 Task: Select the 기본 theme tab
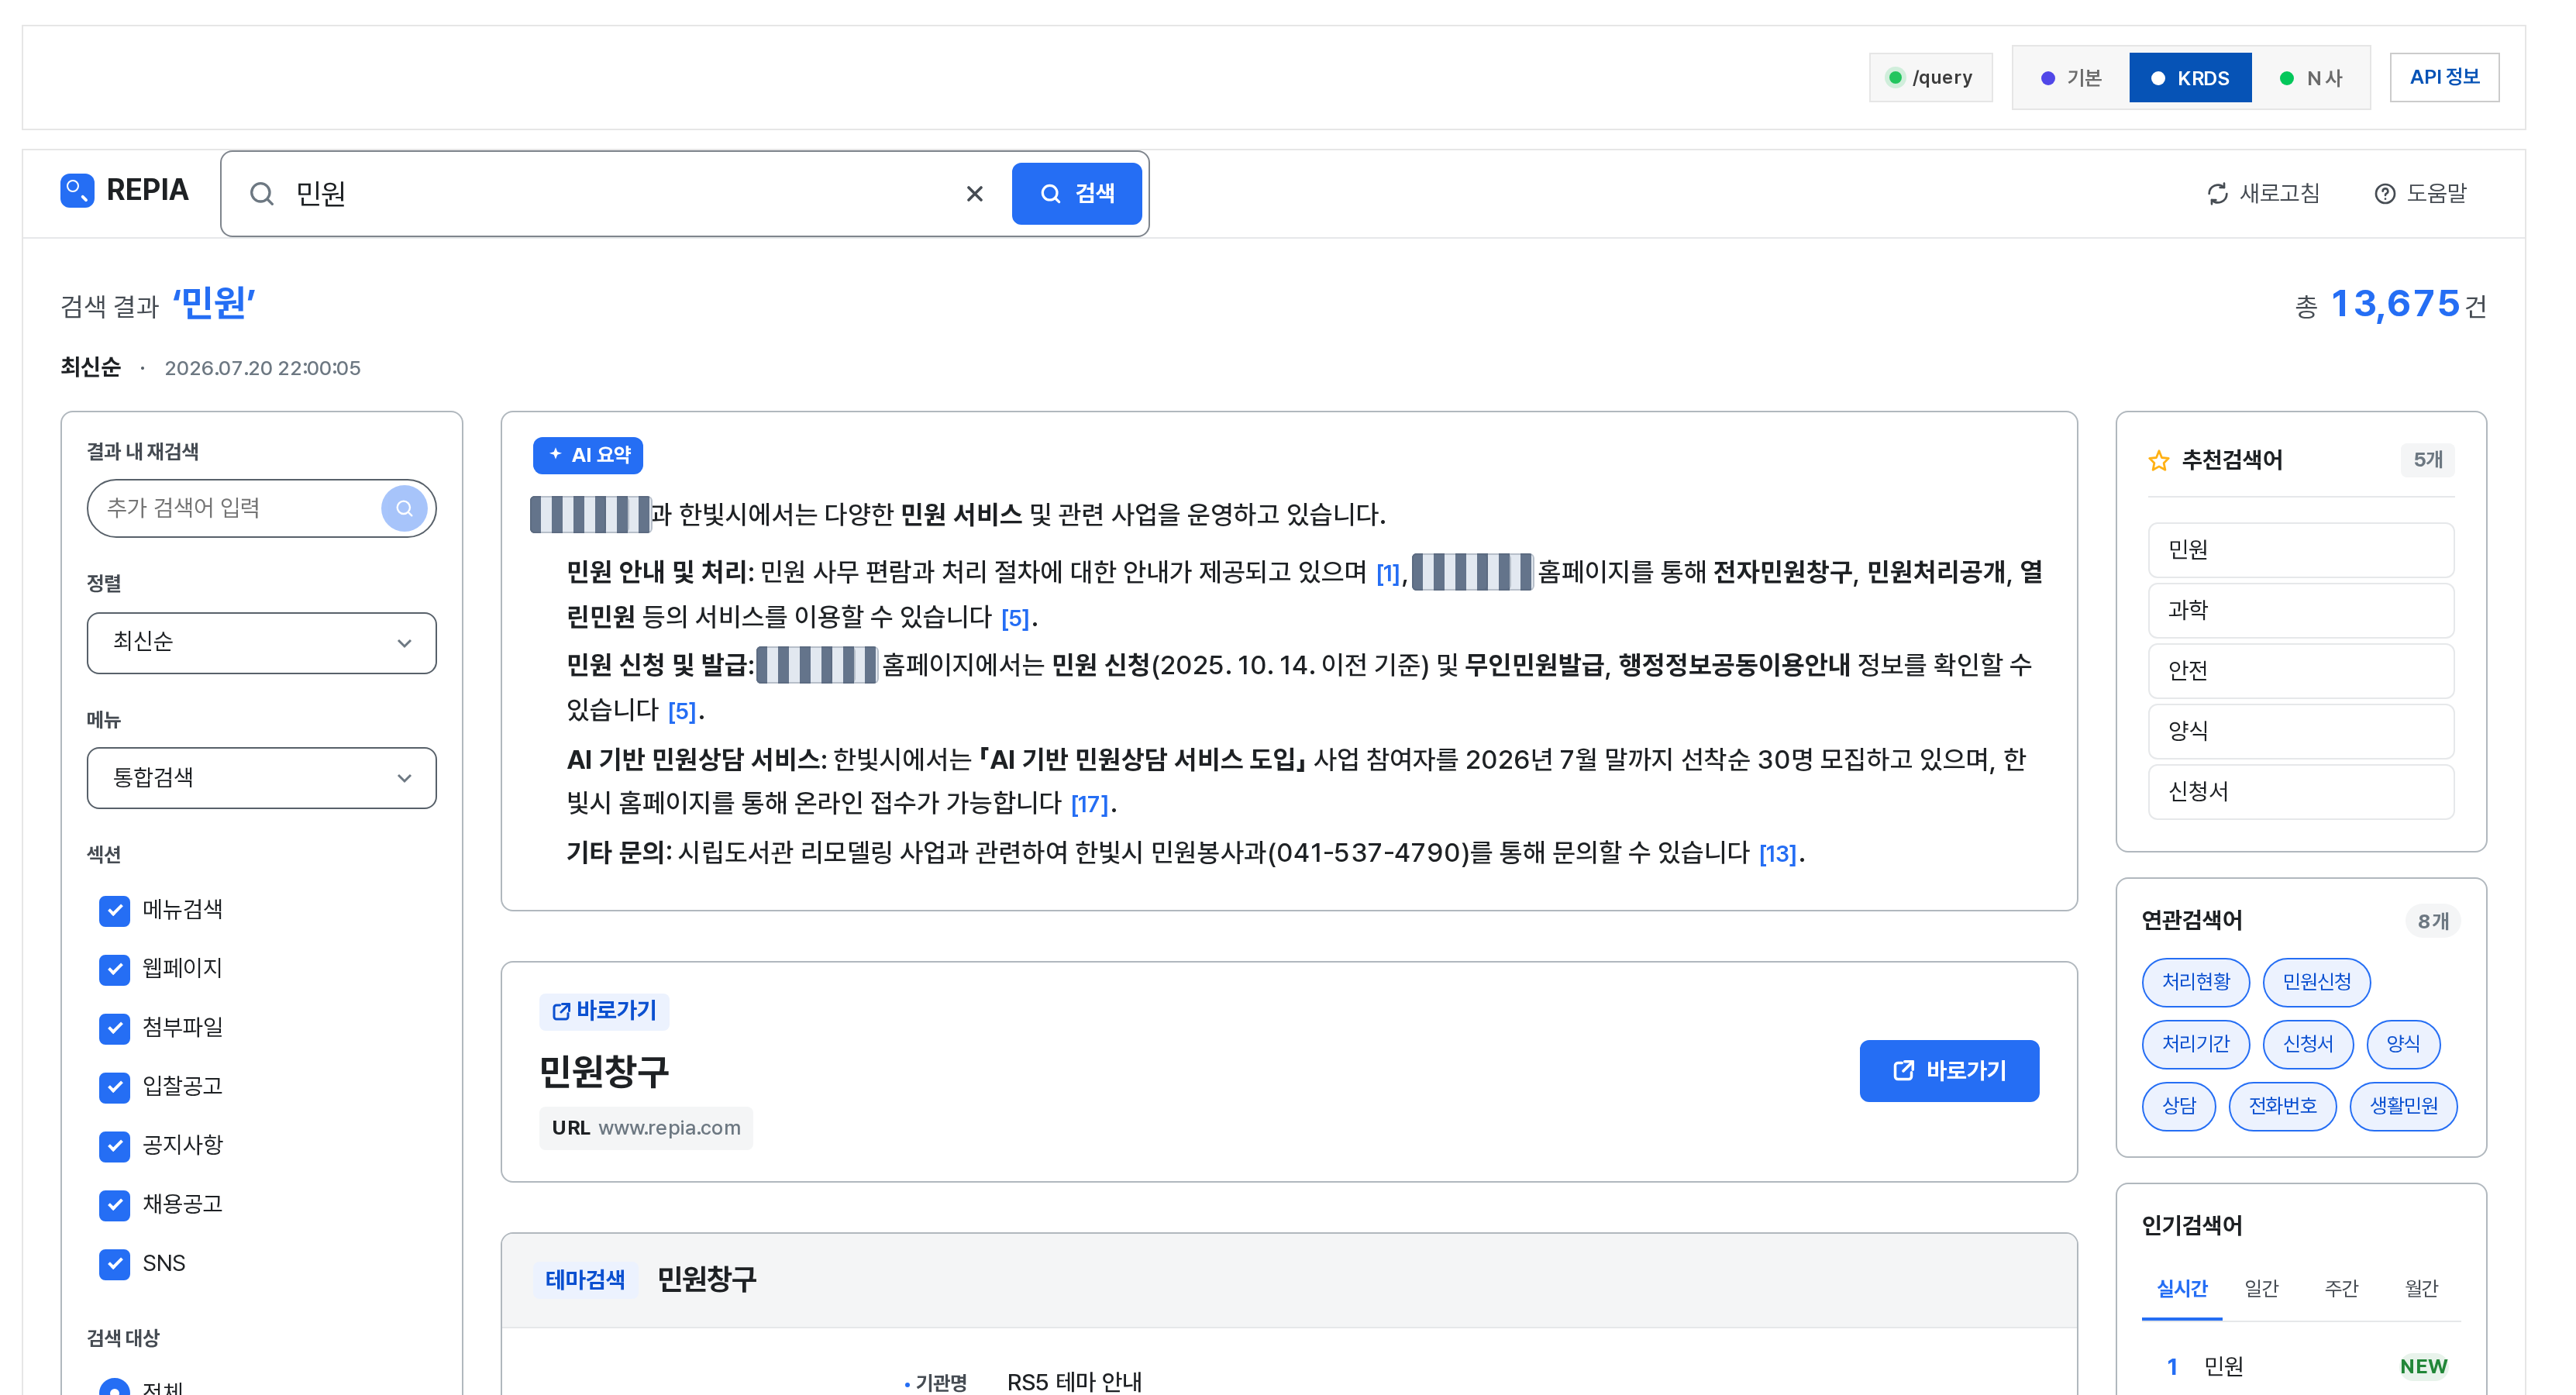point(2071,77)
